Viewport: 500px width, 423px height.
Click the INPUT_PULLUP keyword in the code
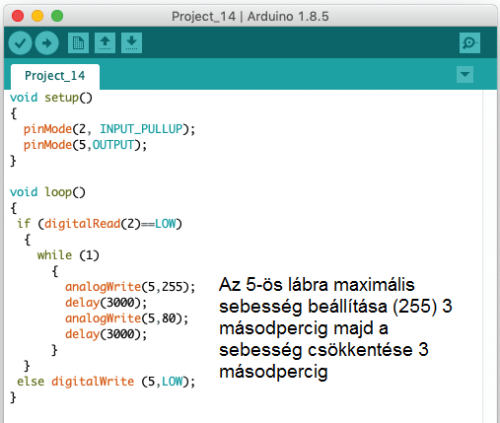[x=141, y=129]
